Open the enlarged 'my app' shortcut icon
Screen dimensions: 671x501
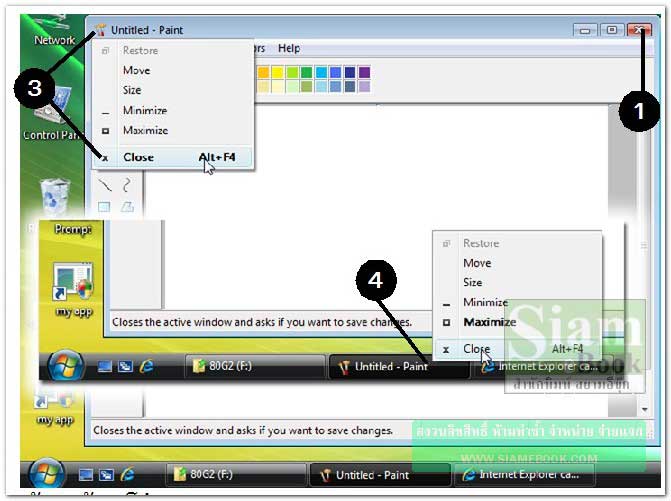[x=73, y=280]
